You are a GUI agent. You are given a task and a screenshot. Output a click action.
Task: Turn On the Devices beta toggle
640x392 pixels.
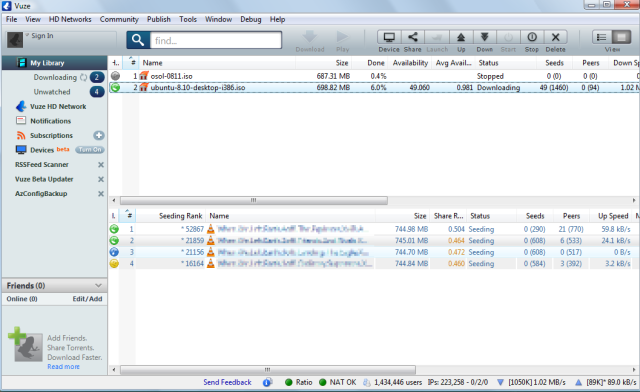click(90, 150)
